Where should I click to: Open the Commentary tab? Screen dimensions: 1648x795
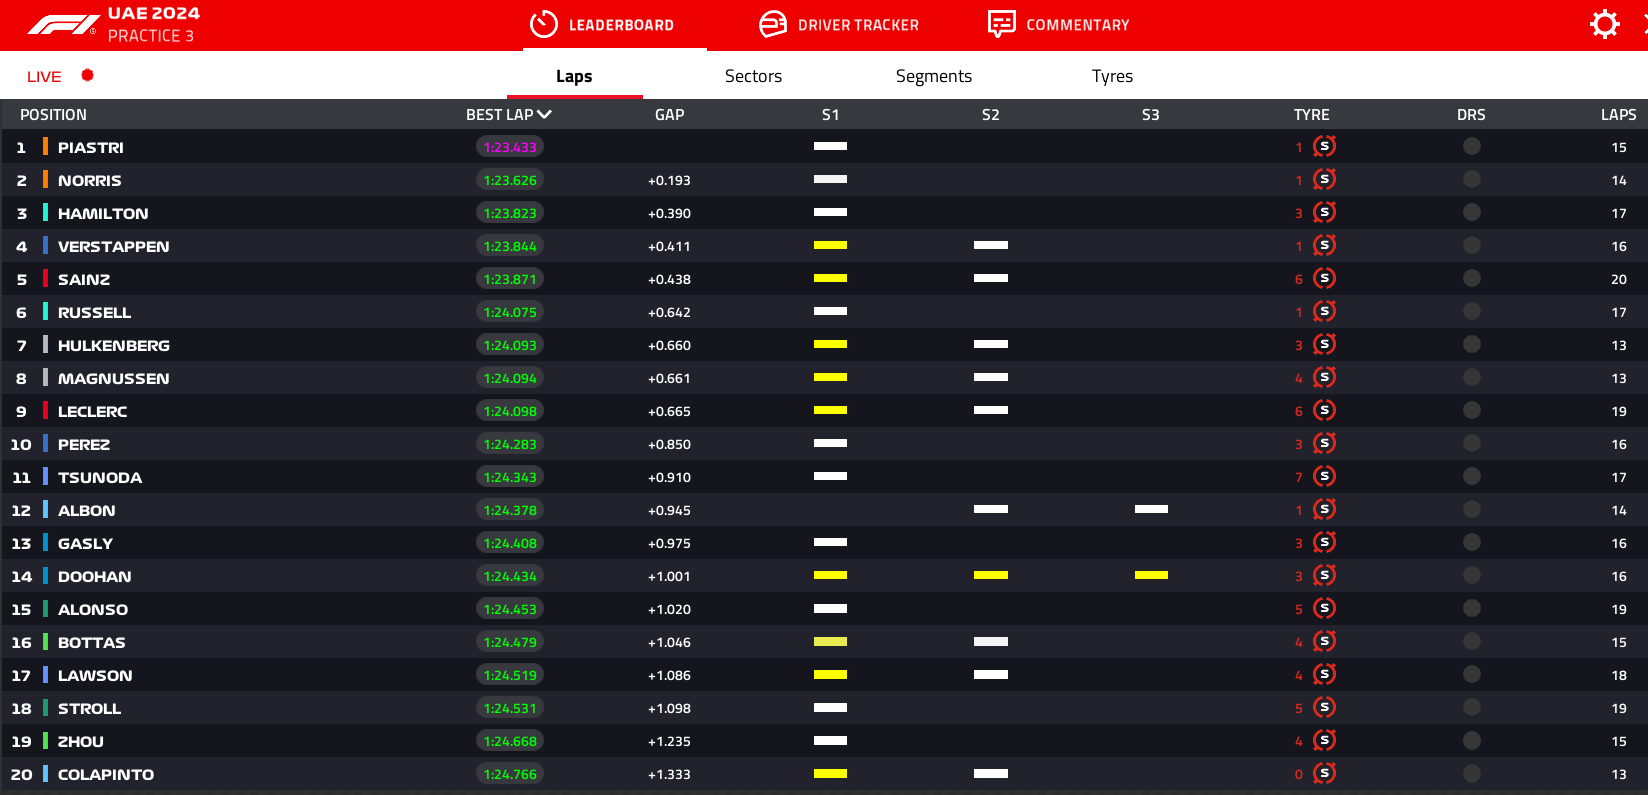click(x=1078, y=25)
